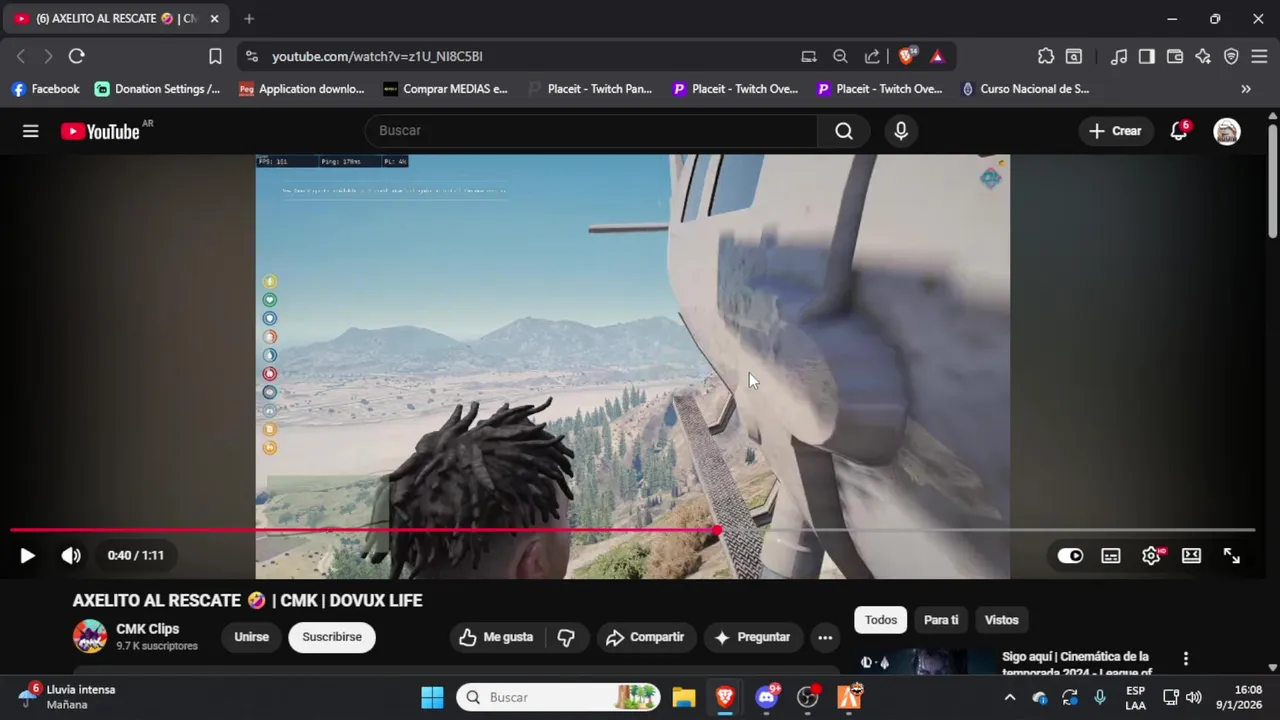Open Discord from the taskbar

[x=768, y=697]
